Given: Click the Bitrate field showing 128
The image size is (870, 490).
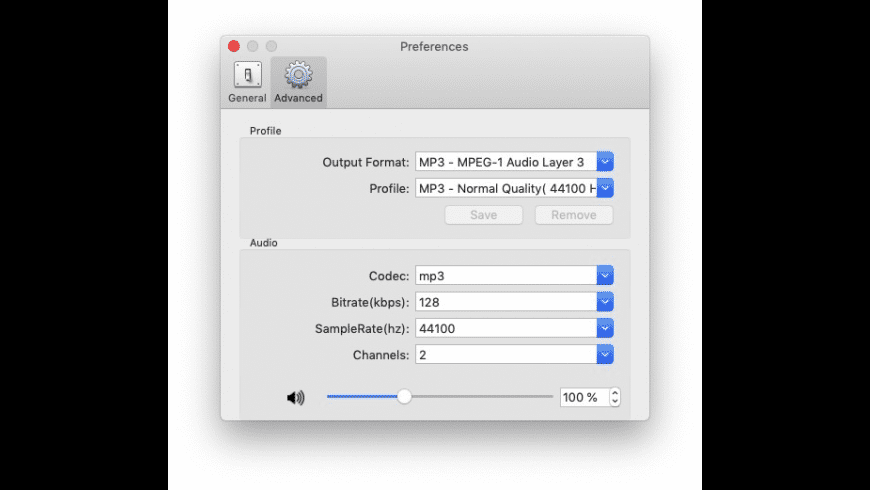Looking at the screenshot, I should pos(506,302).
